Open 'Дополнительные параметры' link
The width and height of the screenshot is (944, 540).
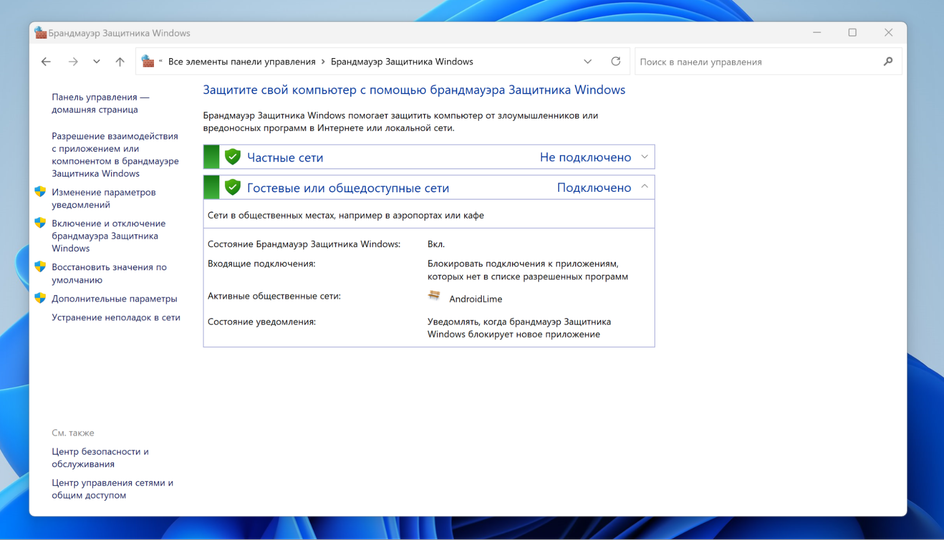point(114,299)
